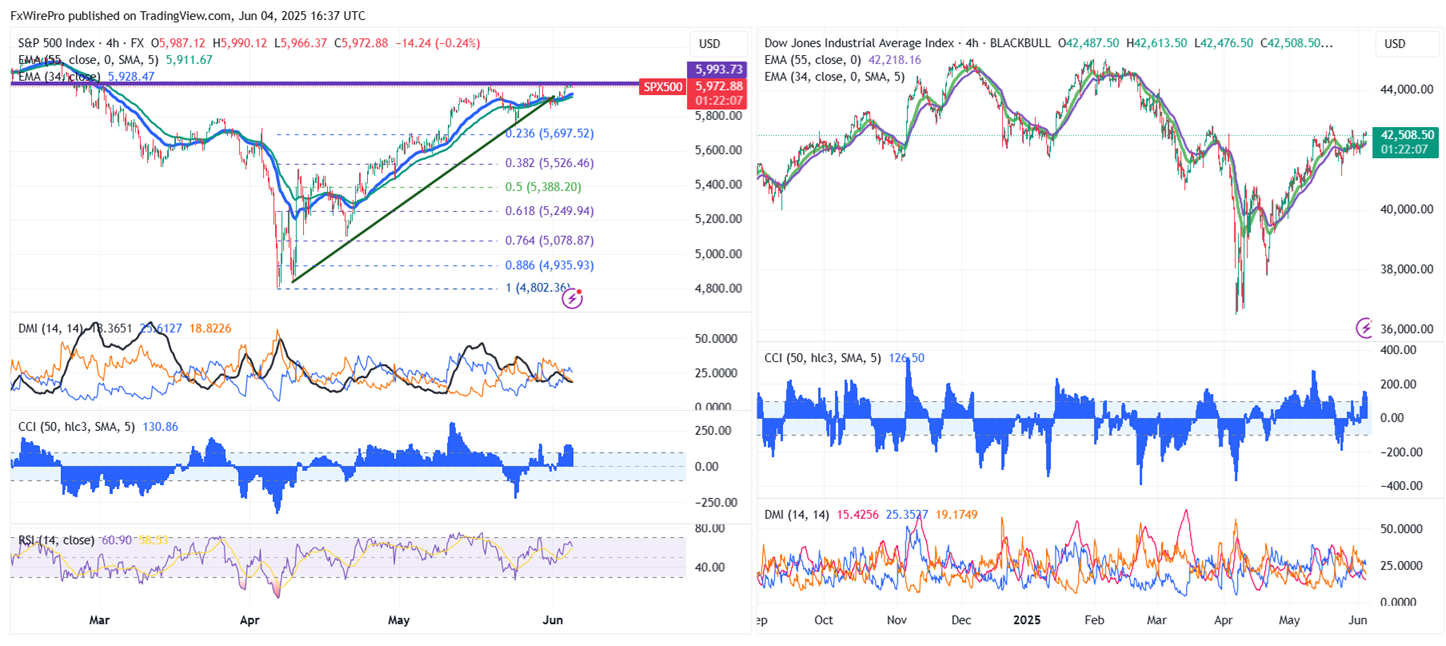Click the S&P 500 Index chart title
Screen dimensions: 1446x646
click(80, 43)
